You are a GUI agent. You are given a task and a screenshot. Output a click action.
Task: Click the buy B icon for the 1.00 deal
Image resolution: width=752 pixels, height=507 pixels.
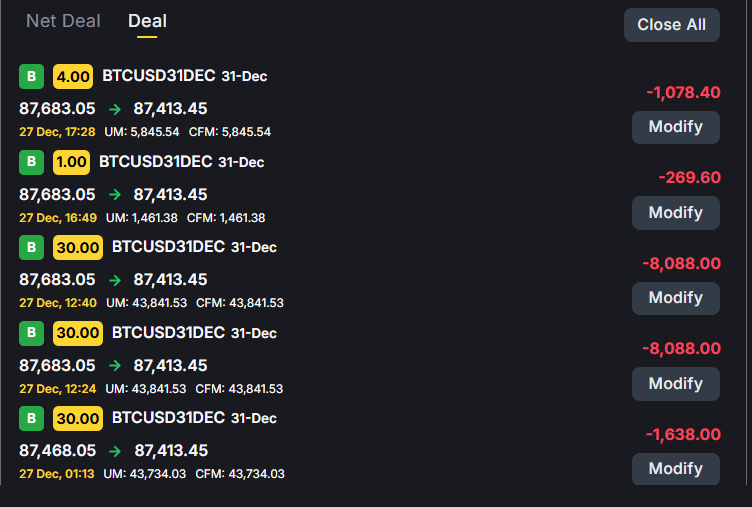(x=31, y=162)
